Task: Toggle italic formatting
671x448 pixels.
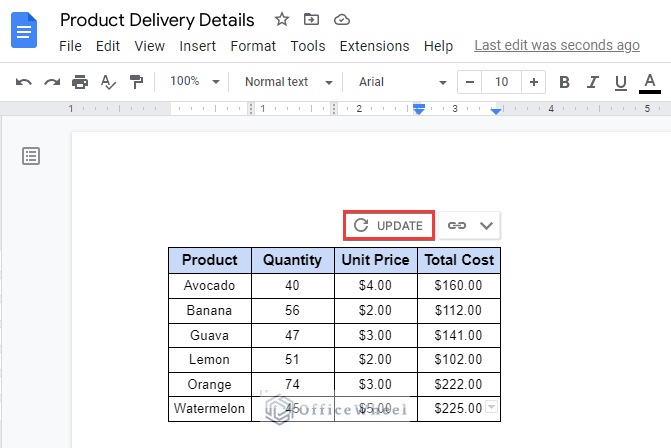Action: (593, 82)
